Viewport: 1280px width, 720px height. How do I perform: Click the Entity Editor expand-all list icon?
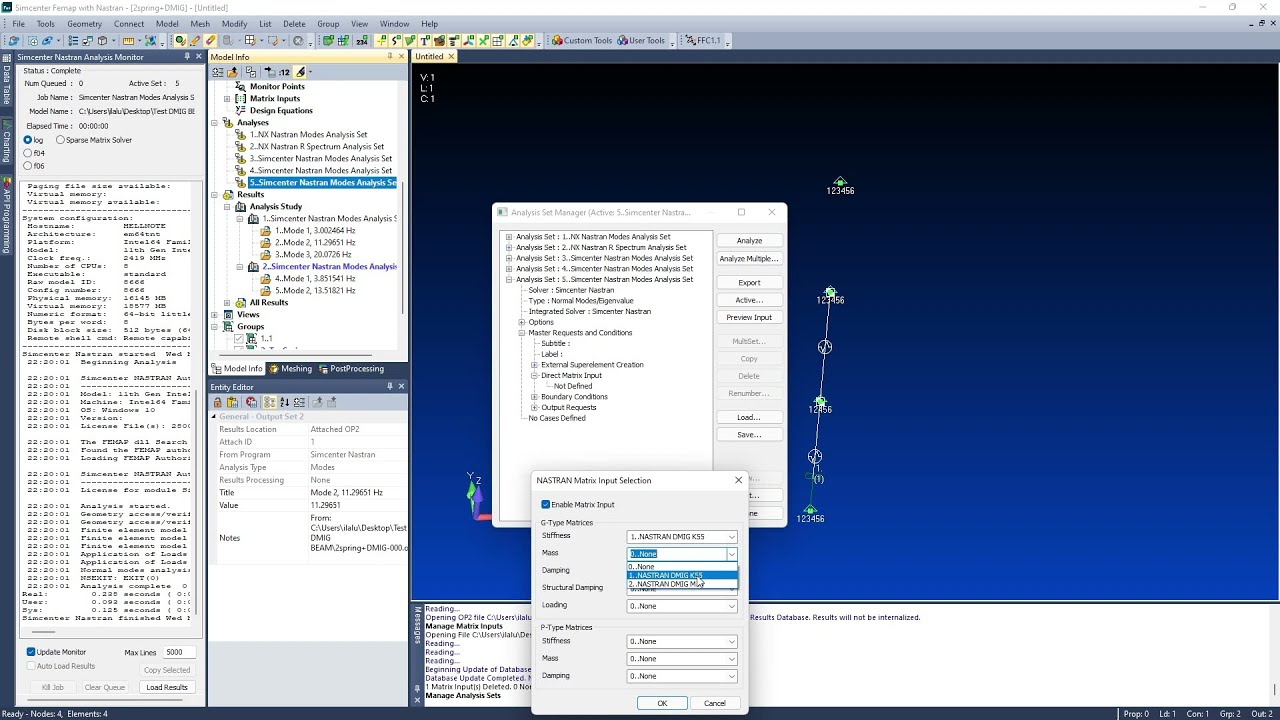(300, 402)
